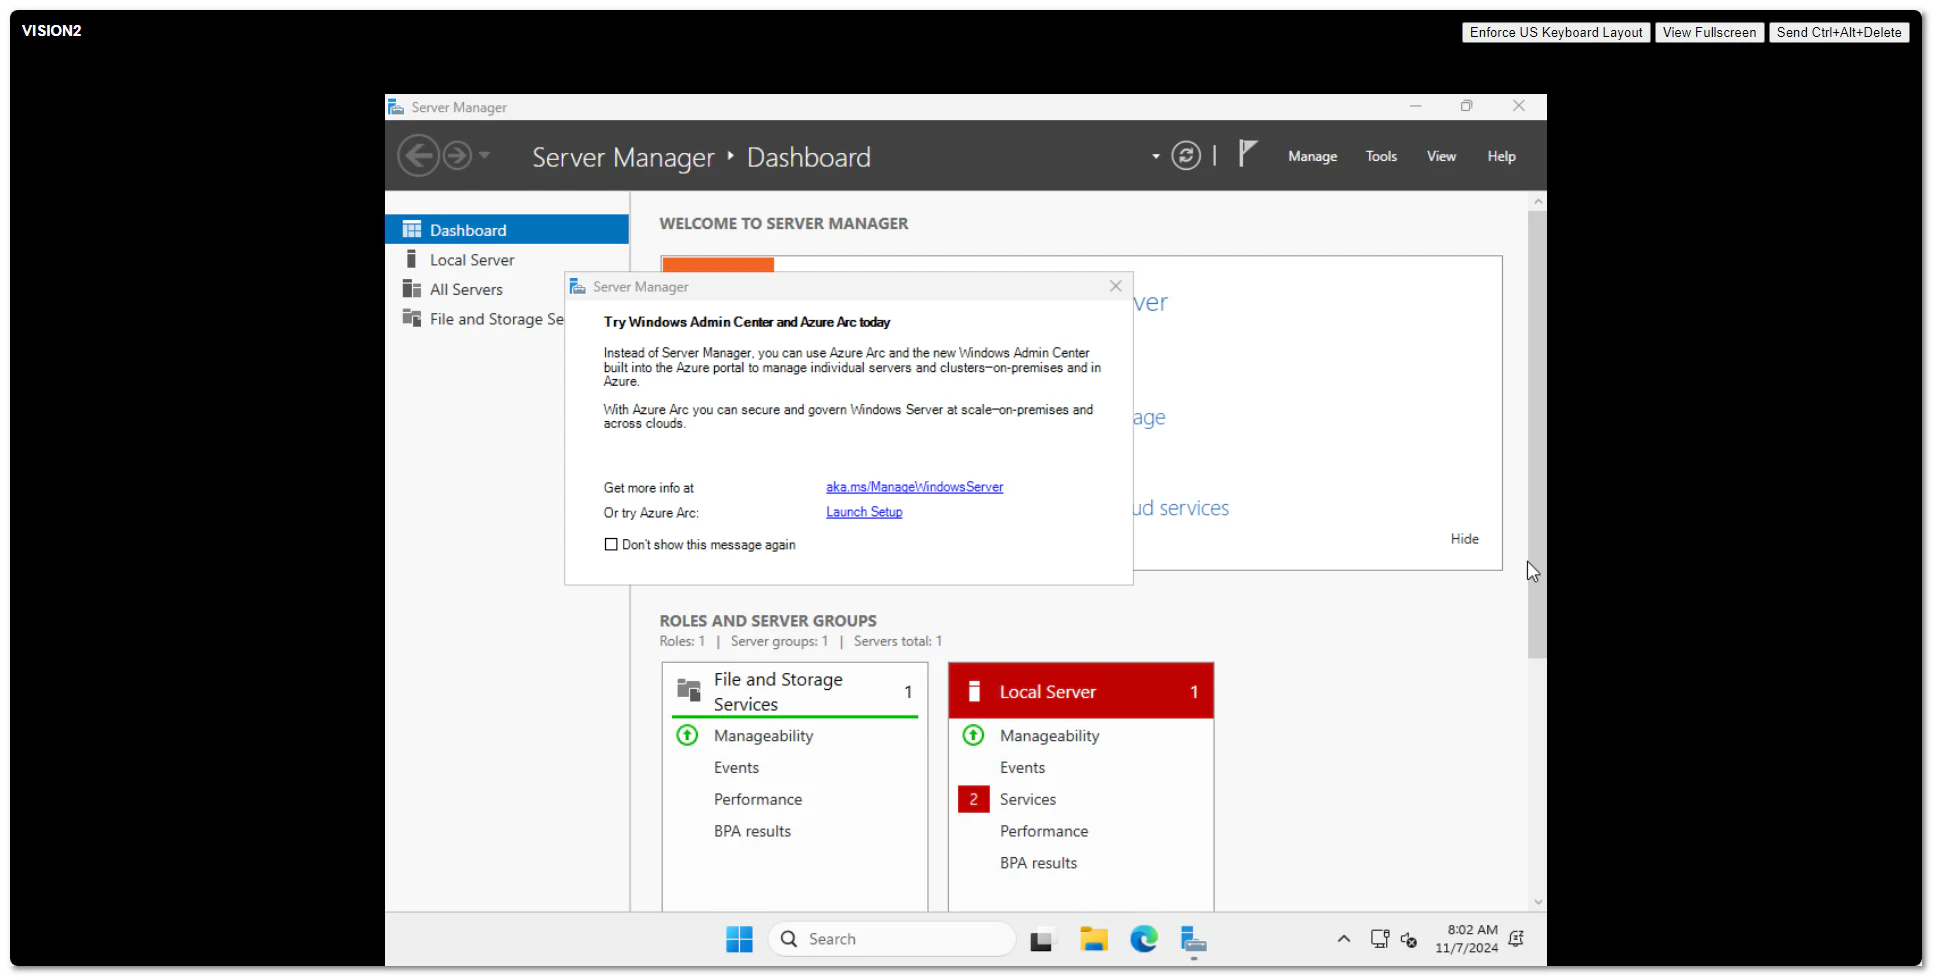The image size is (1933, 977).
Task: Click Services under the Local Server tile
Action: (x=1027, y=800)
